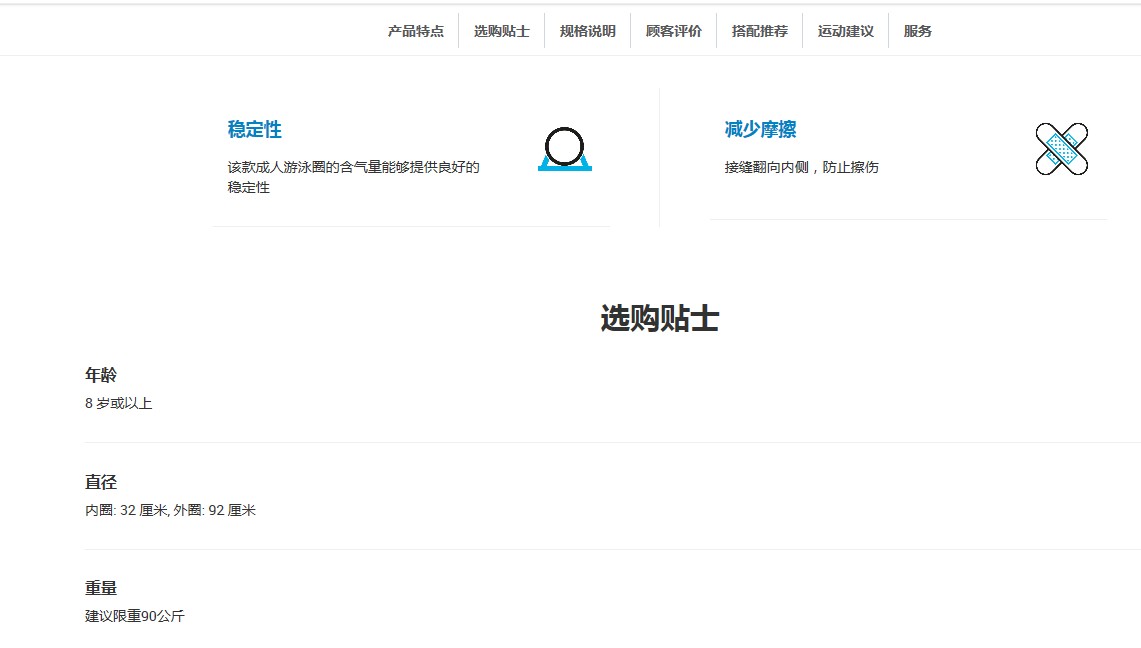Click the 内圈: 32 厘米 diameter value

[x=170, y=511]
